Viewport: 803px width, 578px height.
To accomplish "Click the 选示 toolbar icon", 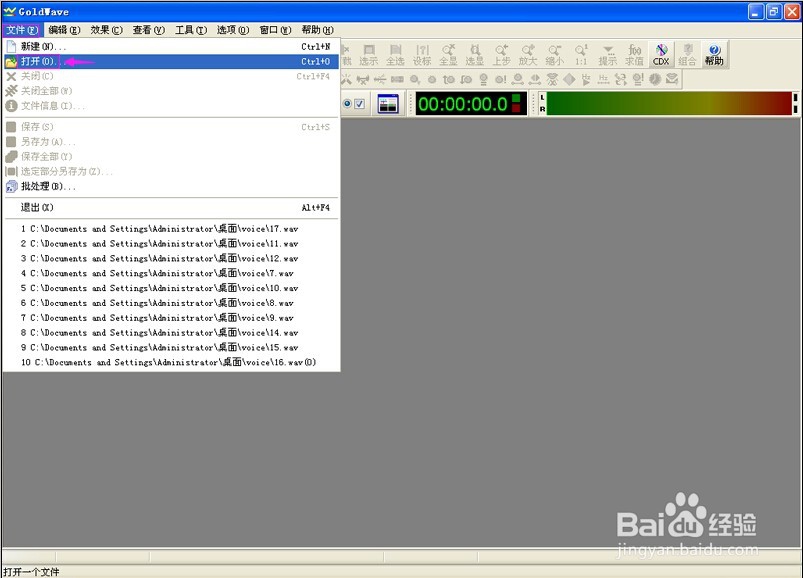I will pos(369,55).
